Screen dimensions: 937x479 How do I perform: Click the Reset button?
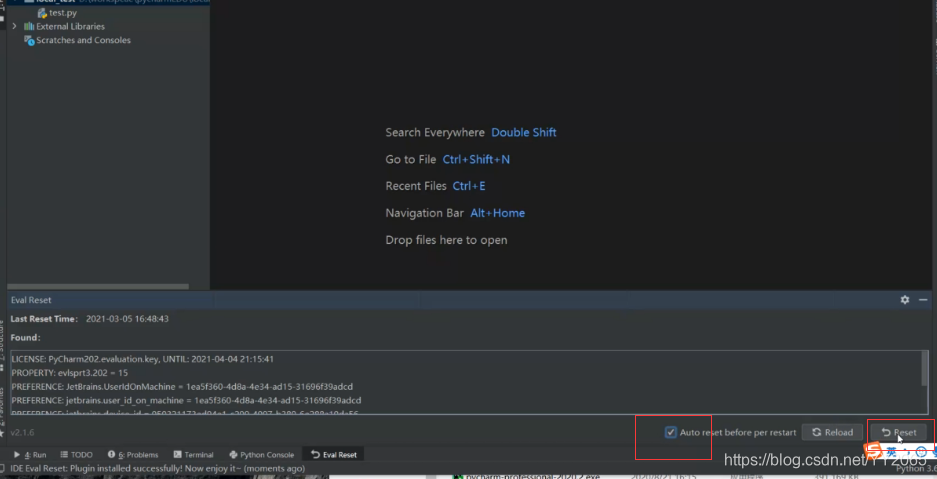pos(898,432)
